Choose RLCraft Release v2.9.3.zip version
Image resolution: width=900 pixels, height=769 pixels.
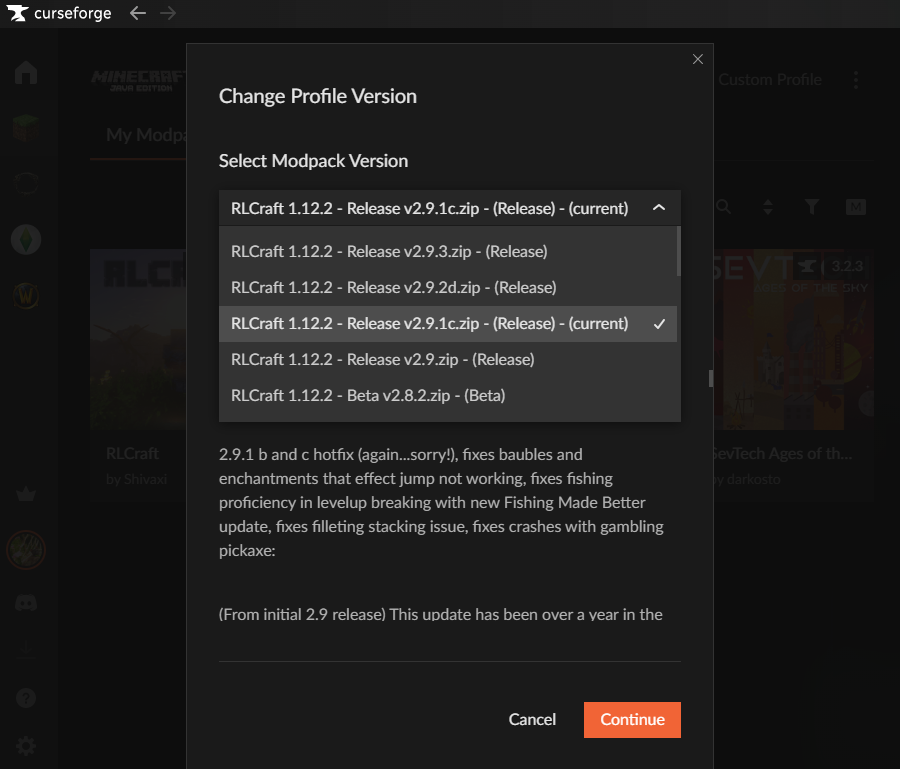[448, 251]
